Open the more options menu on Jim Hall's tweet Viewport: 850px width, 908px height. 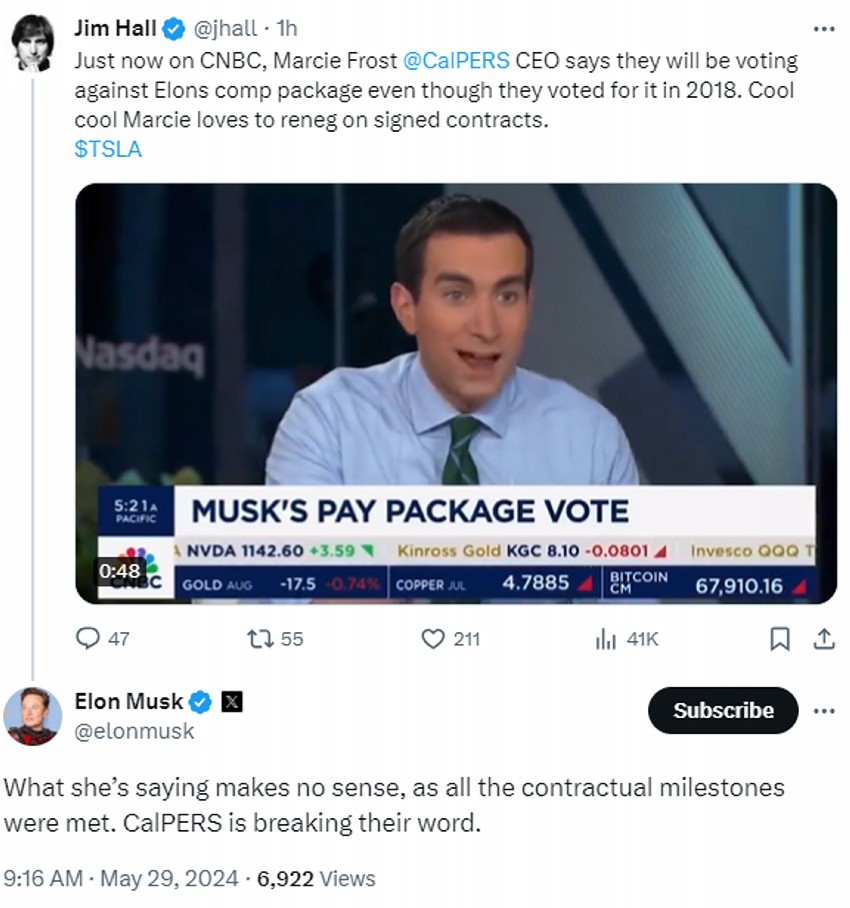tap(824, 28)
